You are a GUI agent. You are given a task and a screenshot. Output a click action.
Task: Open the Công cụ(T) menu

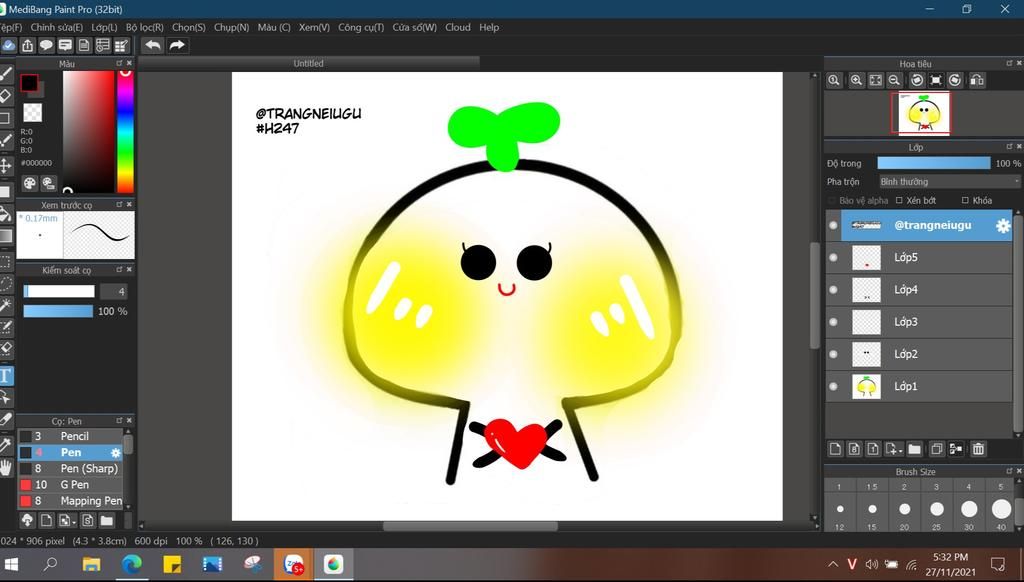pyautogui.click(x=360, y=27)
